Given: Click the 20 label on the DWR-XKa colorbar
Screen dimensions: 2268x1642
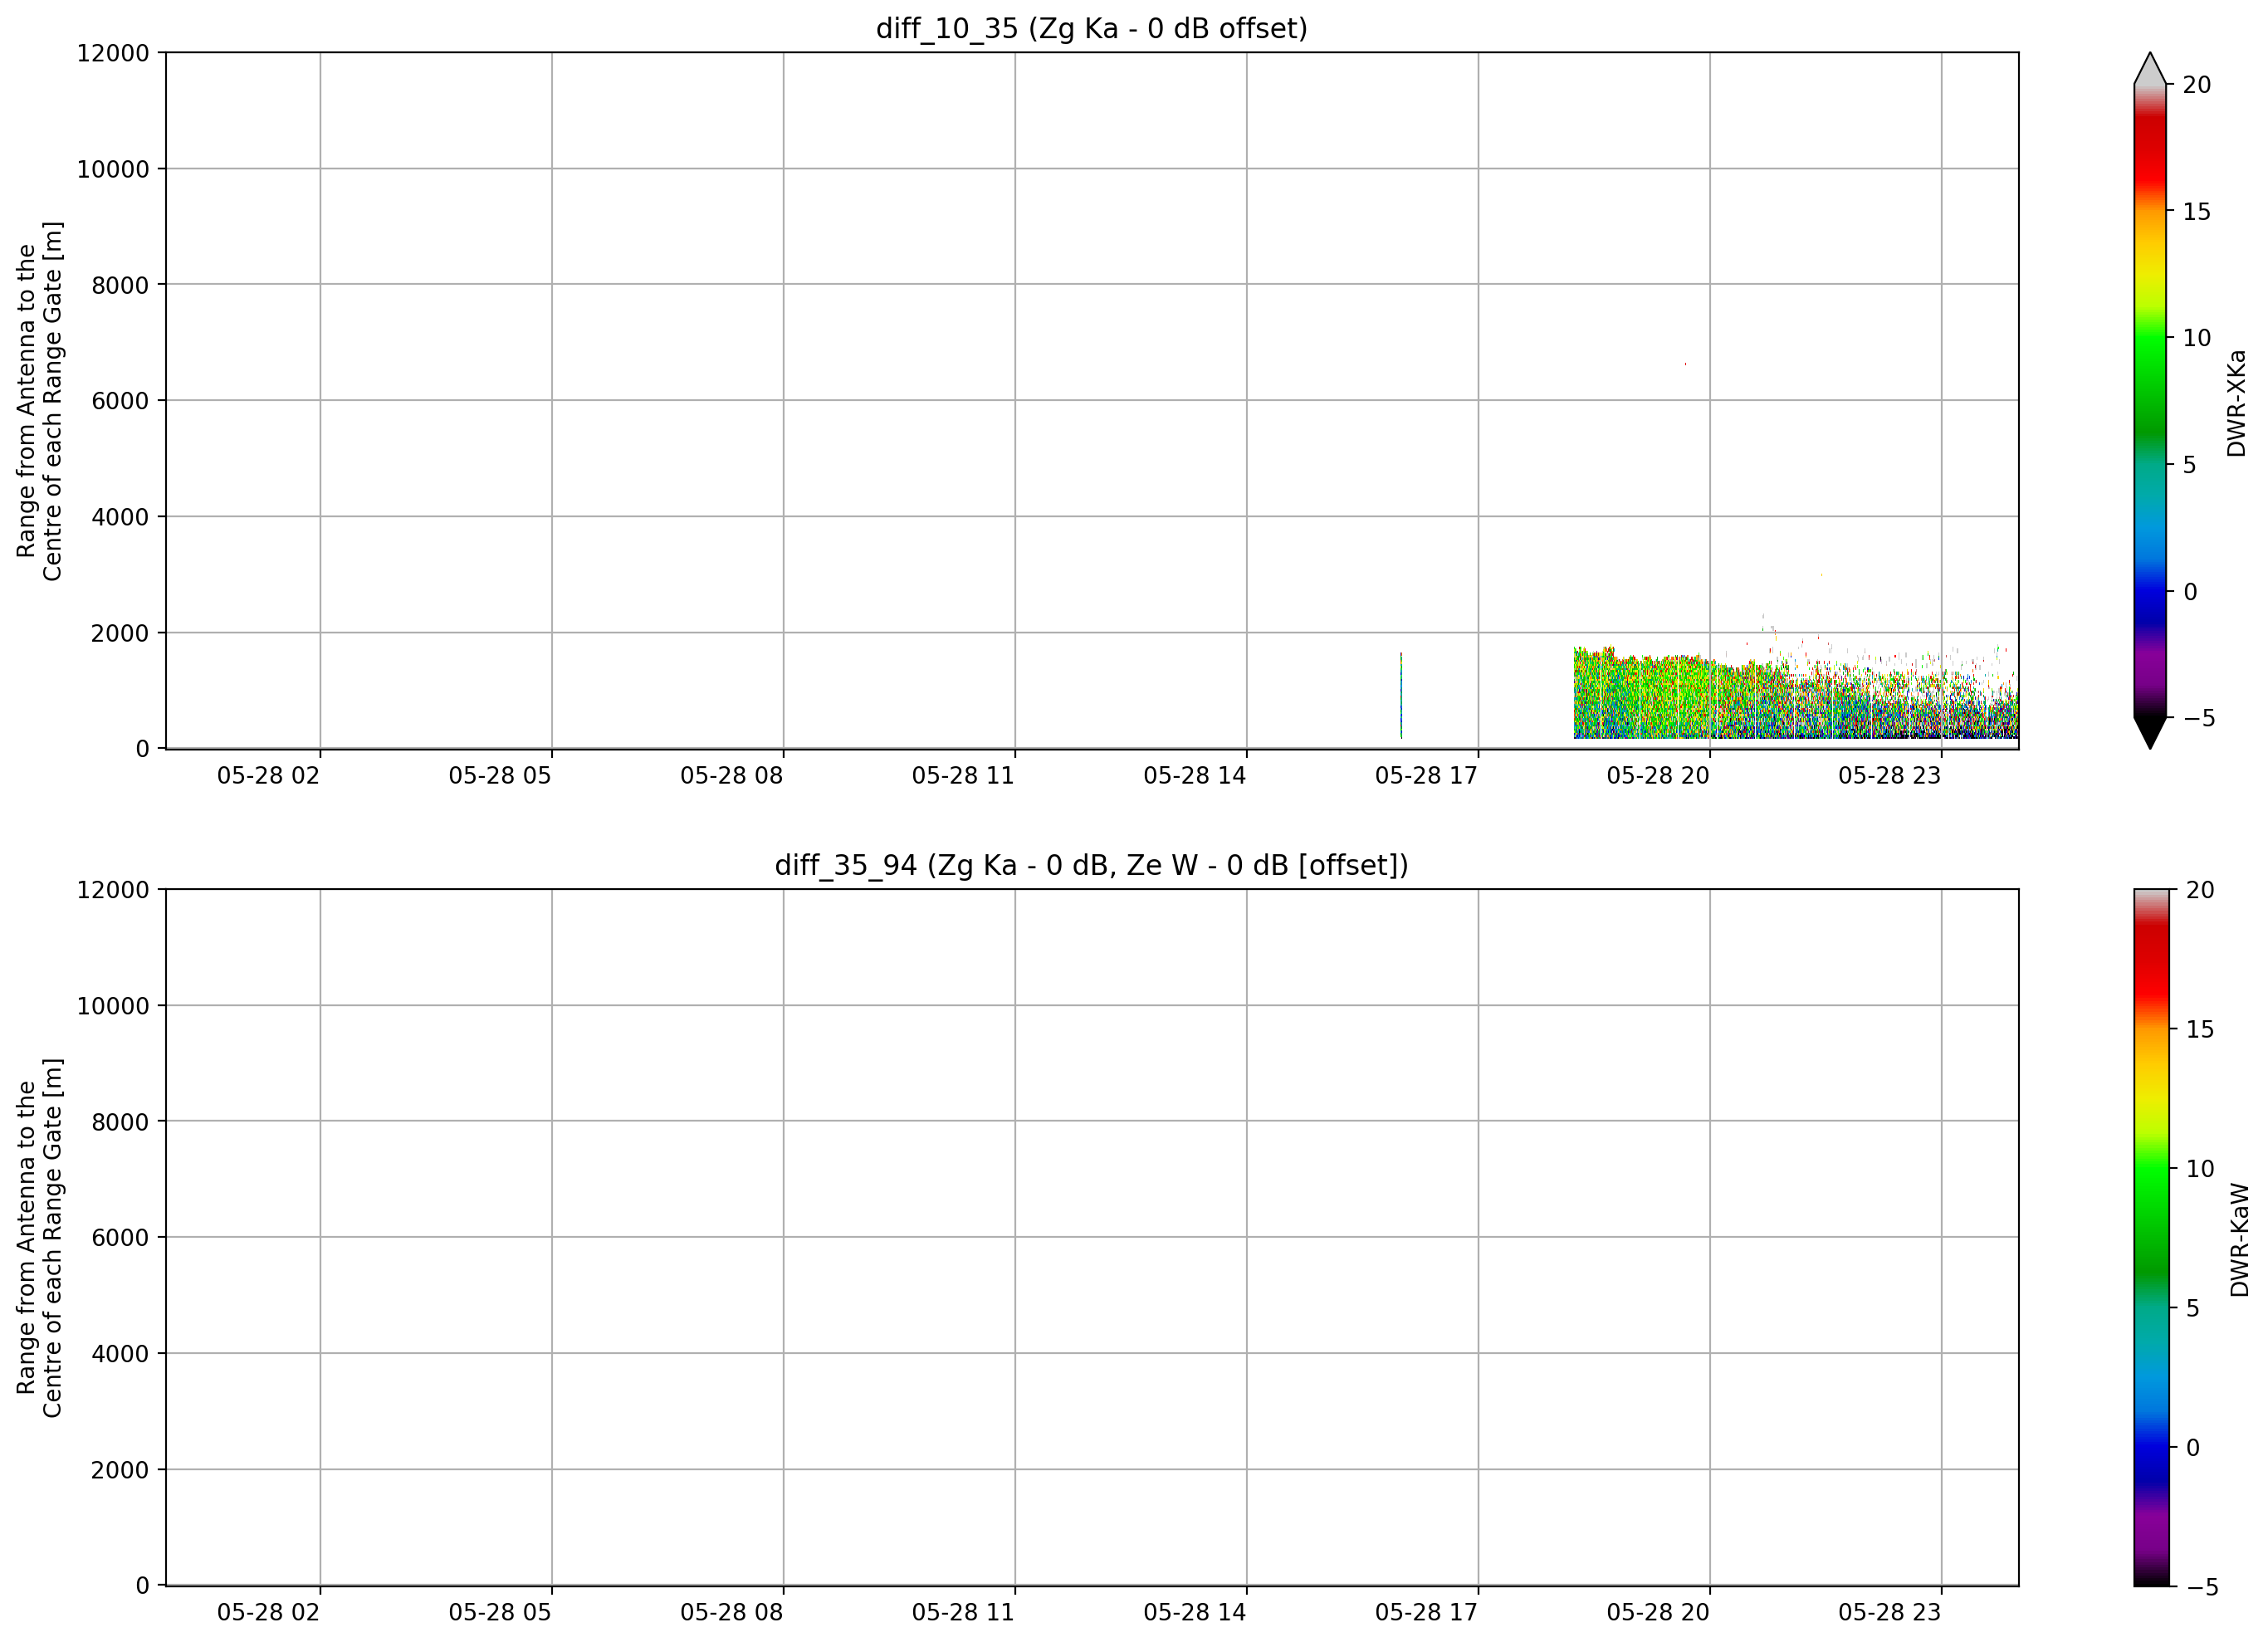Looking at the screenshot, I should tap(2197, 85).
